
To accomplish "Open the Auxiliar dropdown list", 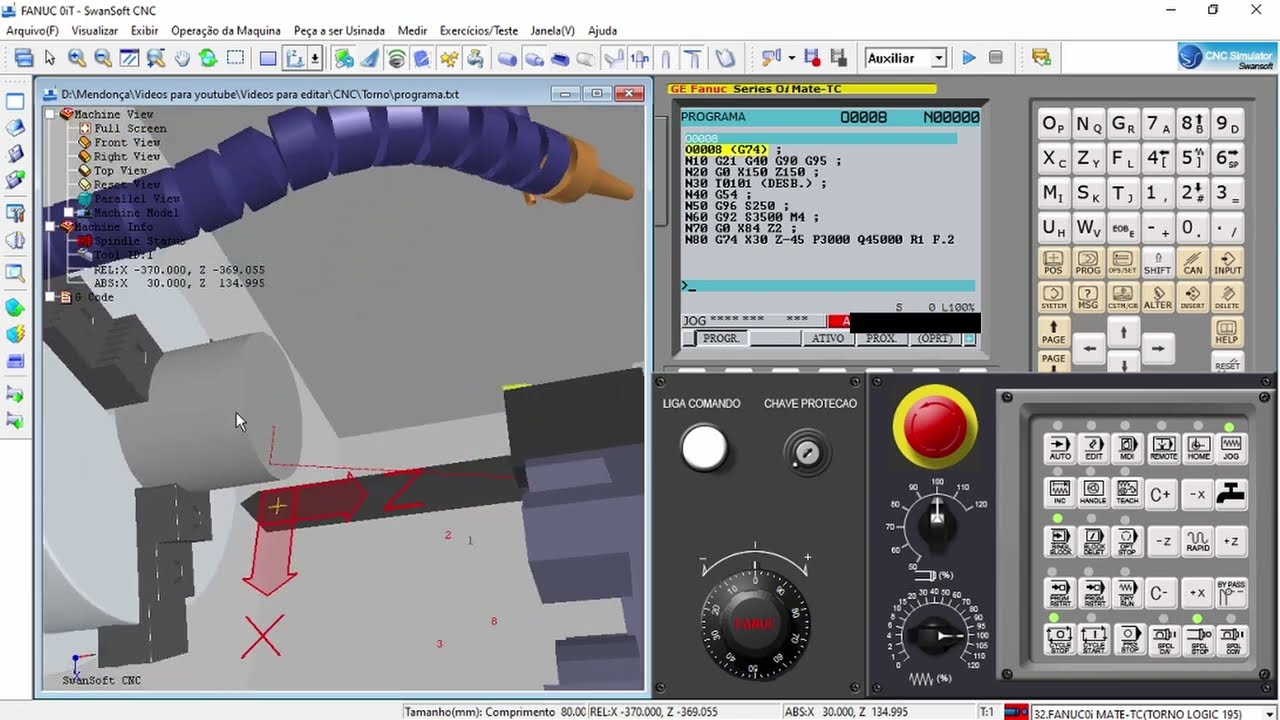I will tap(939, 59).
